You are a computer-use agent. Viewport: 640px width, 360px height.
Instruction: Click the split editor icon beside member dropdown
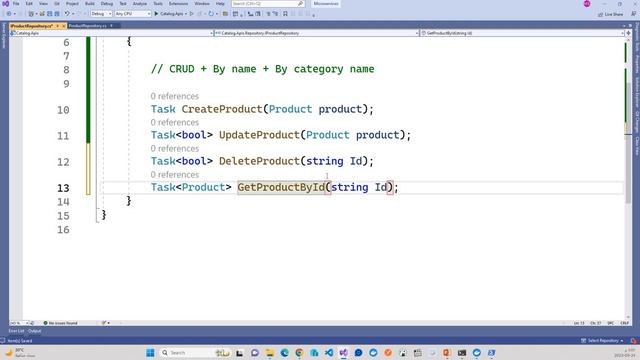pos(629,33)
